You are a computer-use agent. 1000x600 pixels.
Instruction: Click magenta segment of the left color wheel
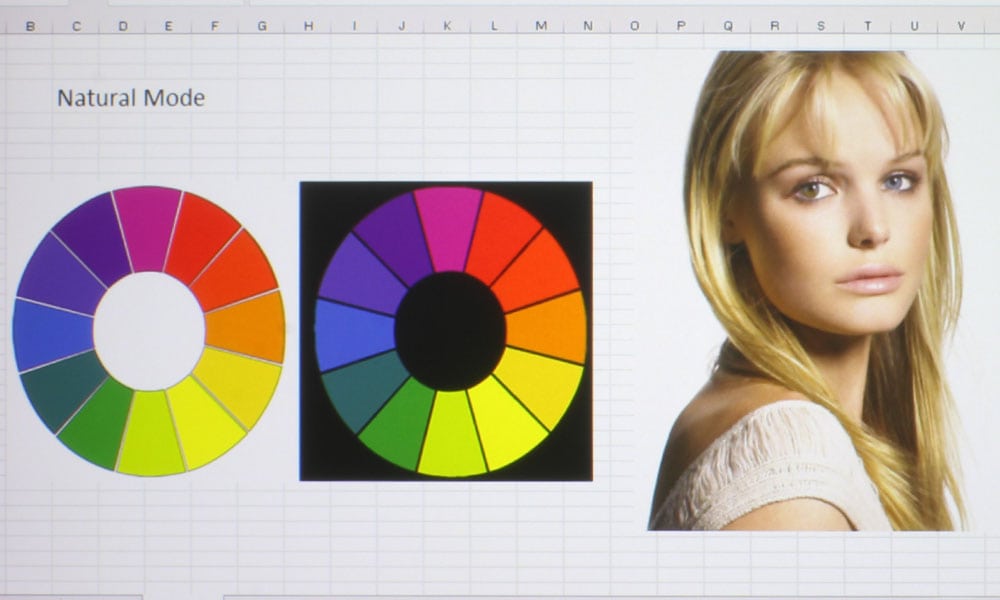[x=147, y=227]
